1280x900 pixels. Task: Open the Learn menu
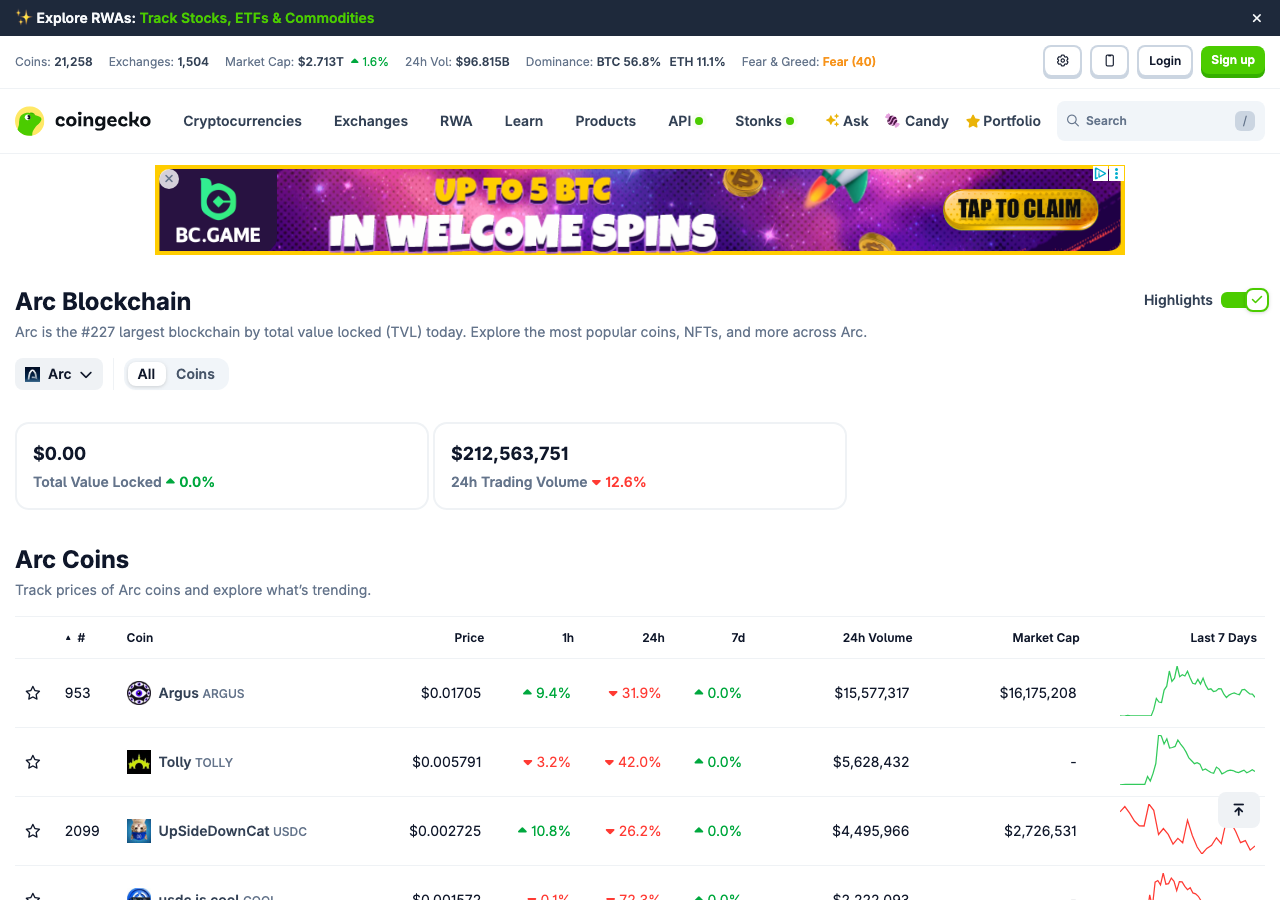(x=524, y=121)
